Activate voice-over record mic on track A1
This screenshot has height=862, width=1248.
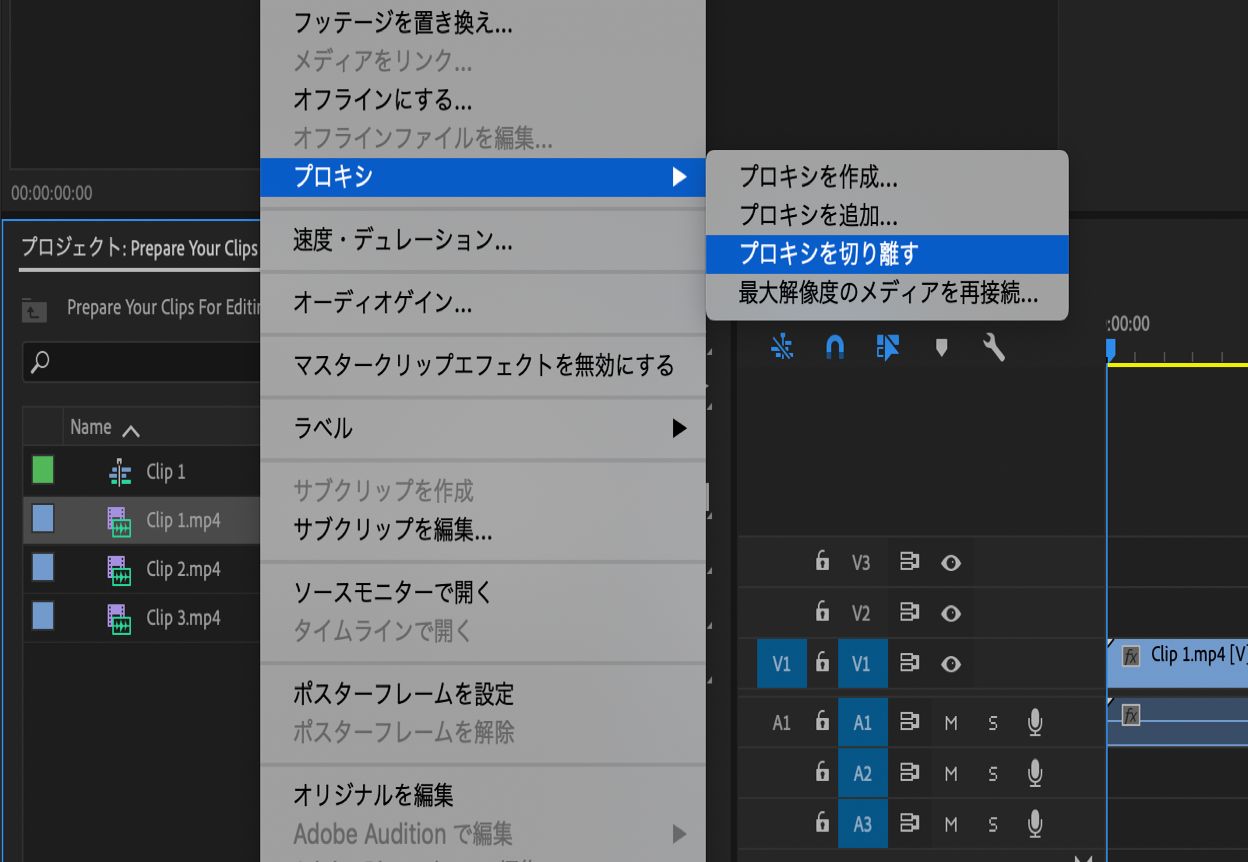click(x=1035, y=721)
